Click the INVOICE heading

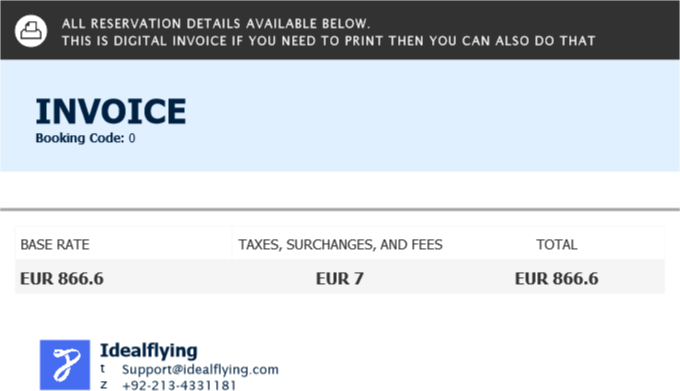pos(111,111)
